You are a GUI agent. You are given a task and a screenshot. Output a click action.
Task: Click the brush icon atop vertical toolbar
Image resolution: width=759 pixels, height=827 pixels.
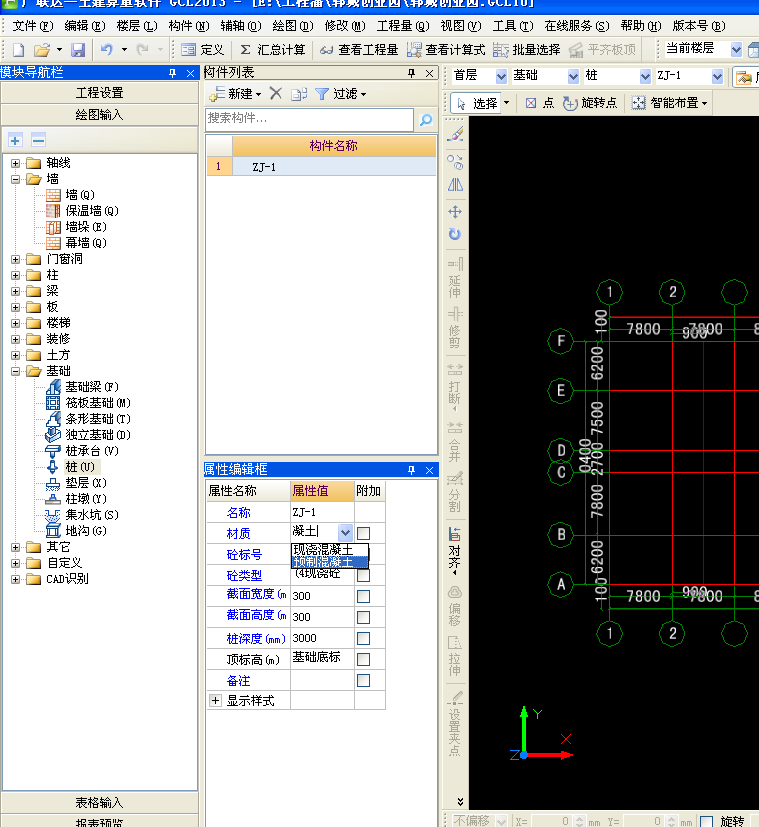(x=455, y=134)
